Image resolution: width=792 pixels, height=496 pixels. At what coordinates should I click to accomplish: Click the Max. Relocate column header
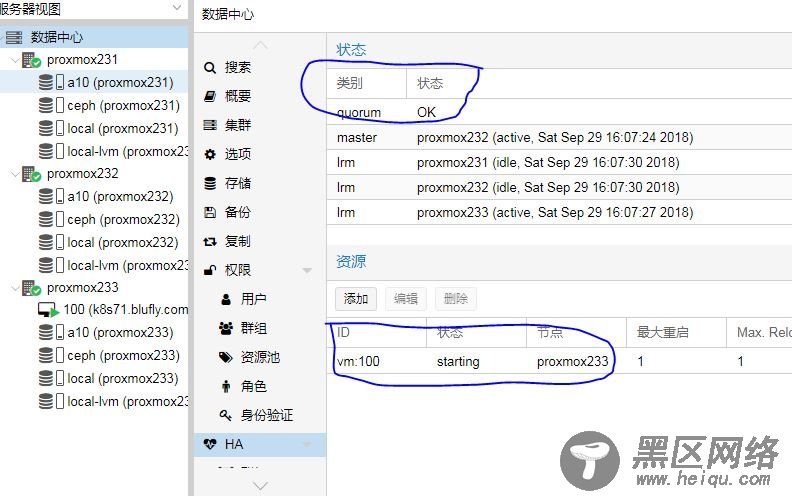pyautogui.click(x=759, y=333)
